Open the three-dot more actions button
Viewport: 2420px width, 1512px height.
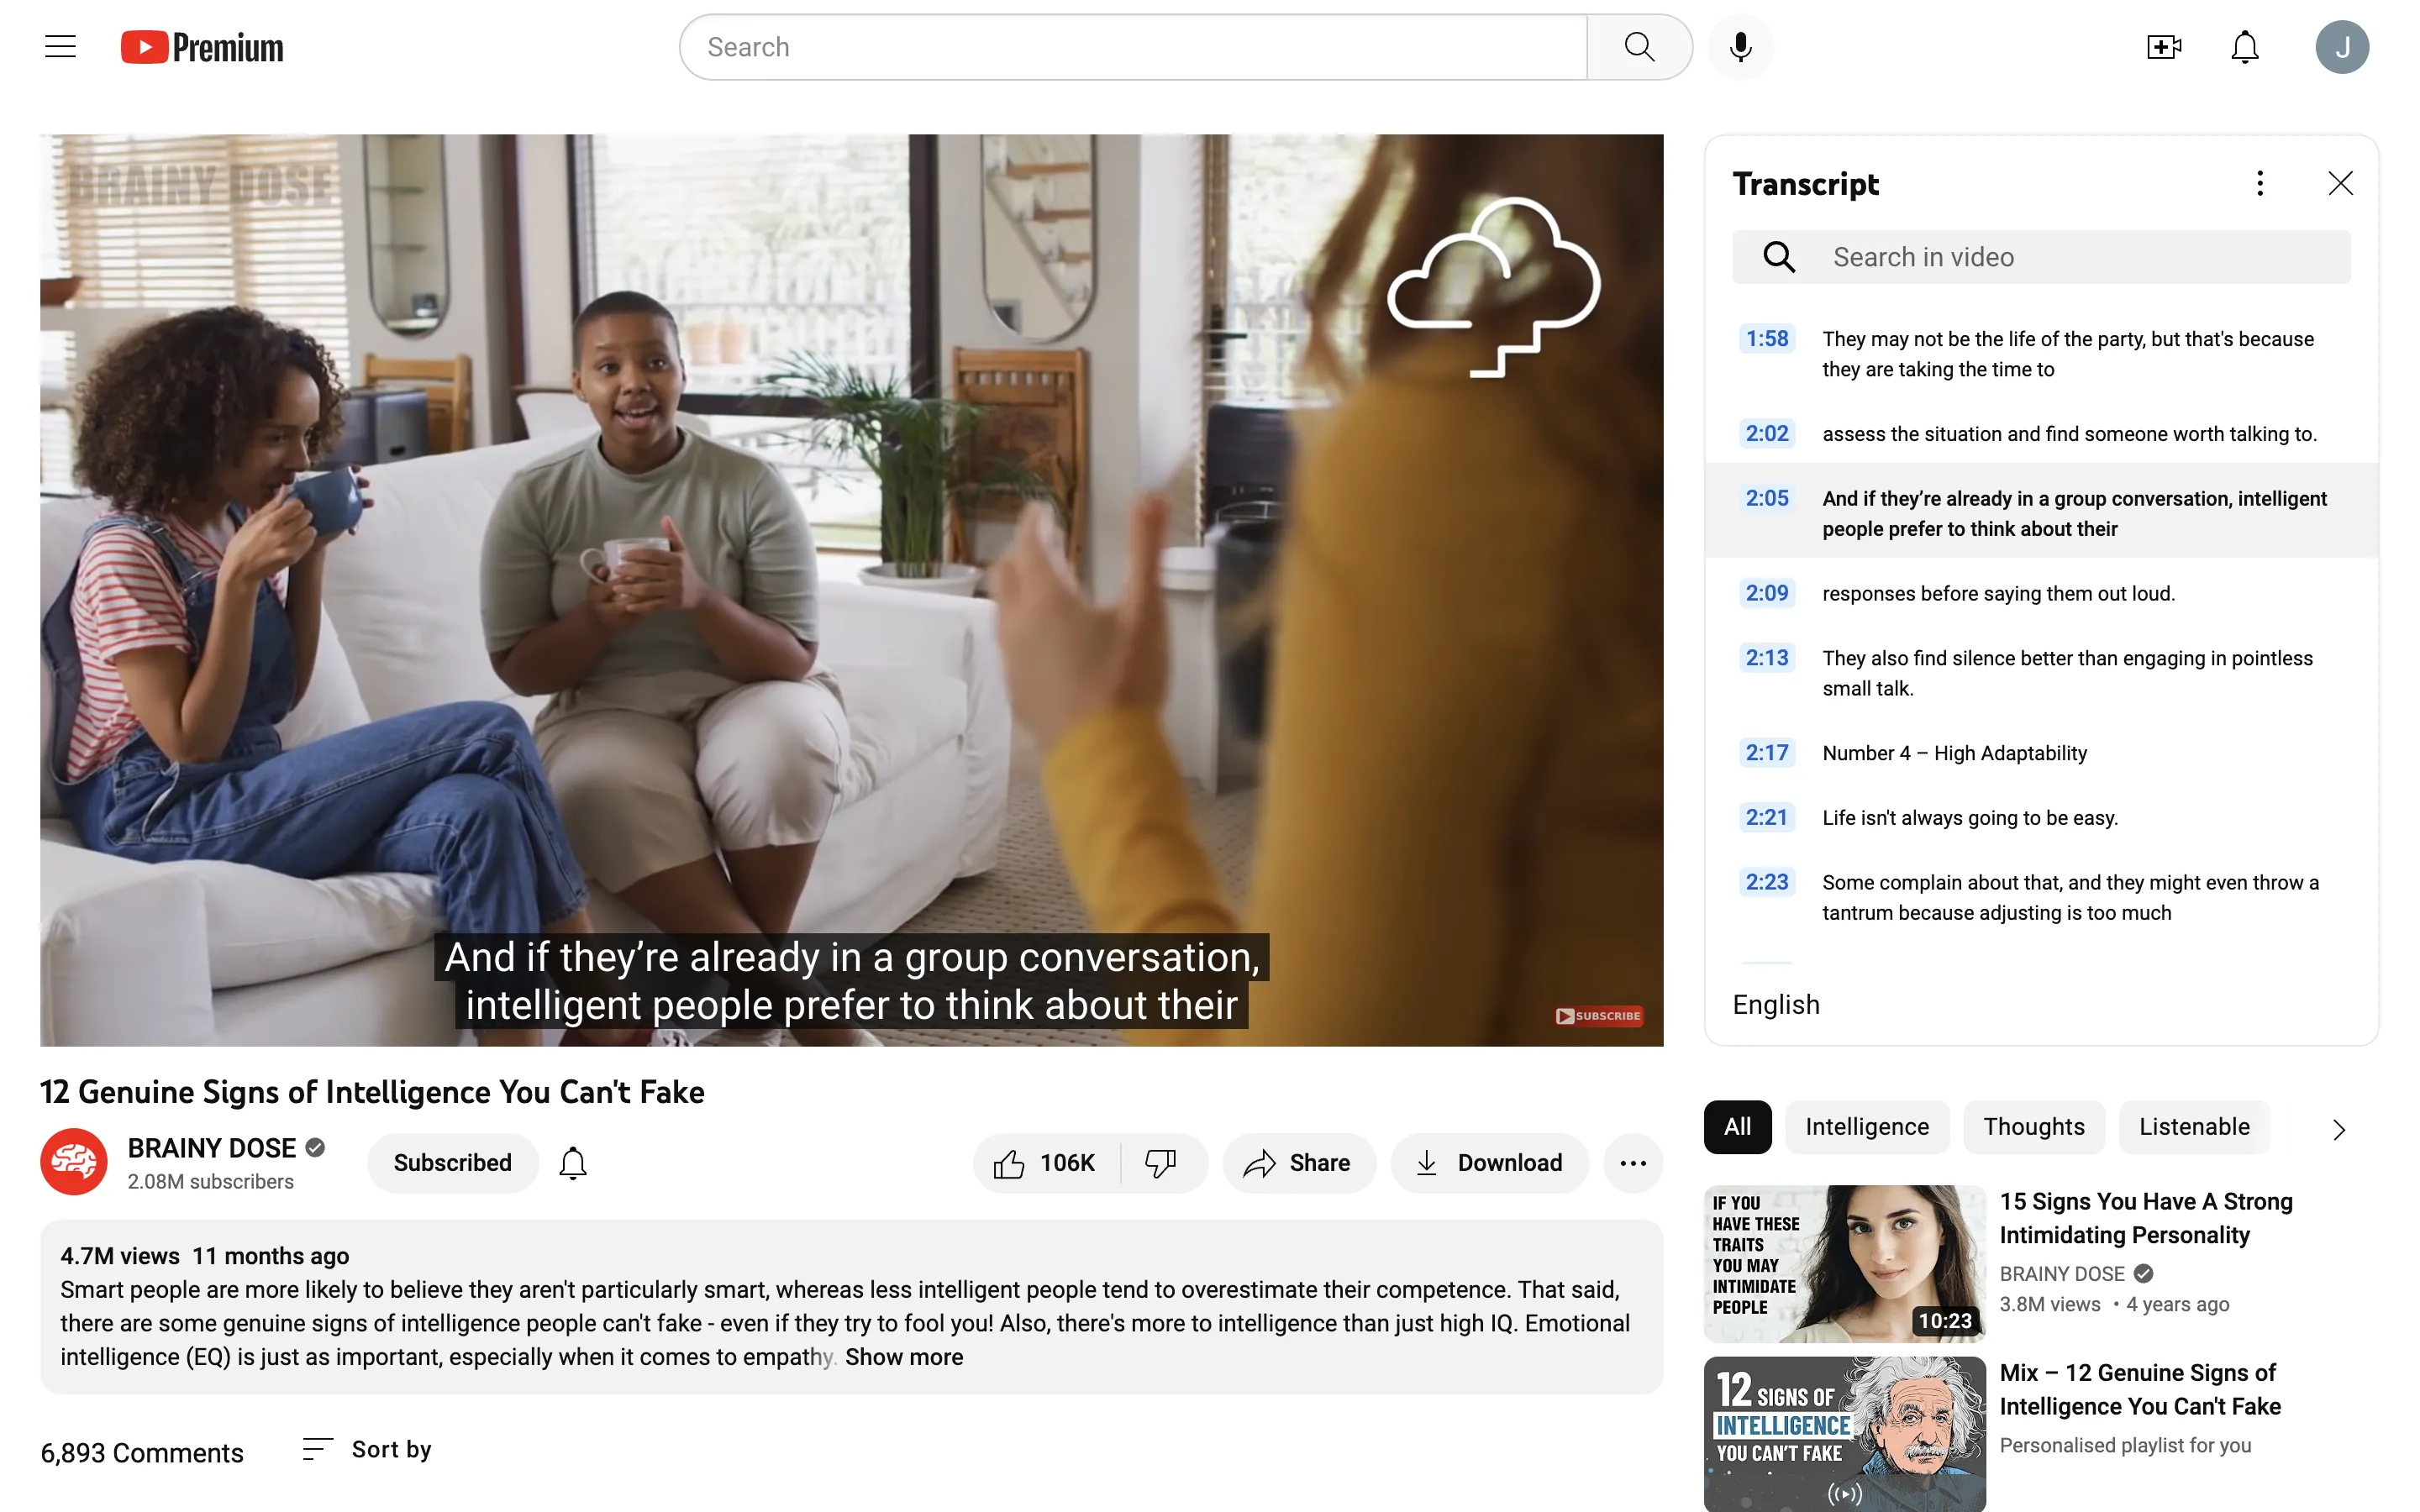coord(1632,1163)
